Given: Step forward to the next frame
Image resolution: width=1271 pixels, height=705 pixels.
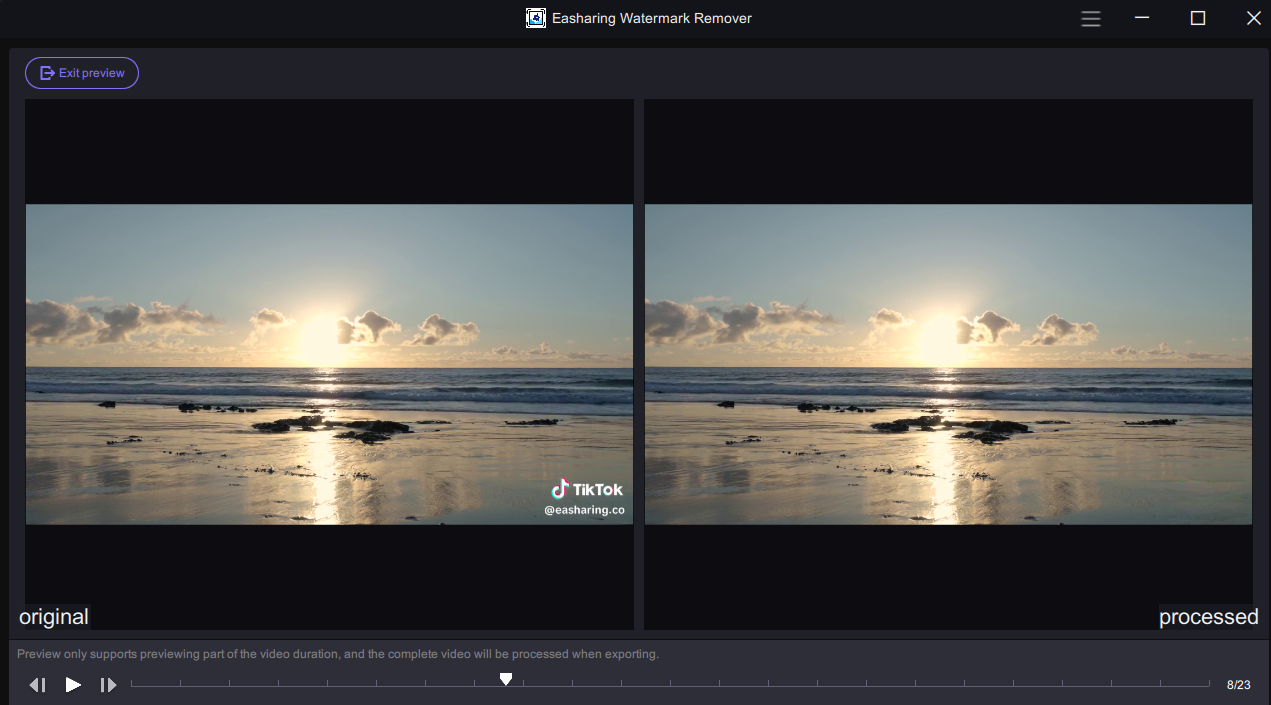Looking at the screenshot, I should click(x=109, y=685).
